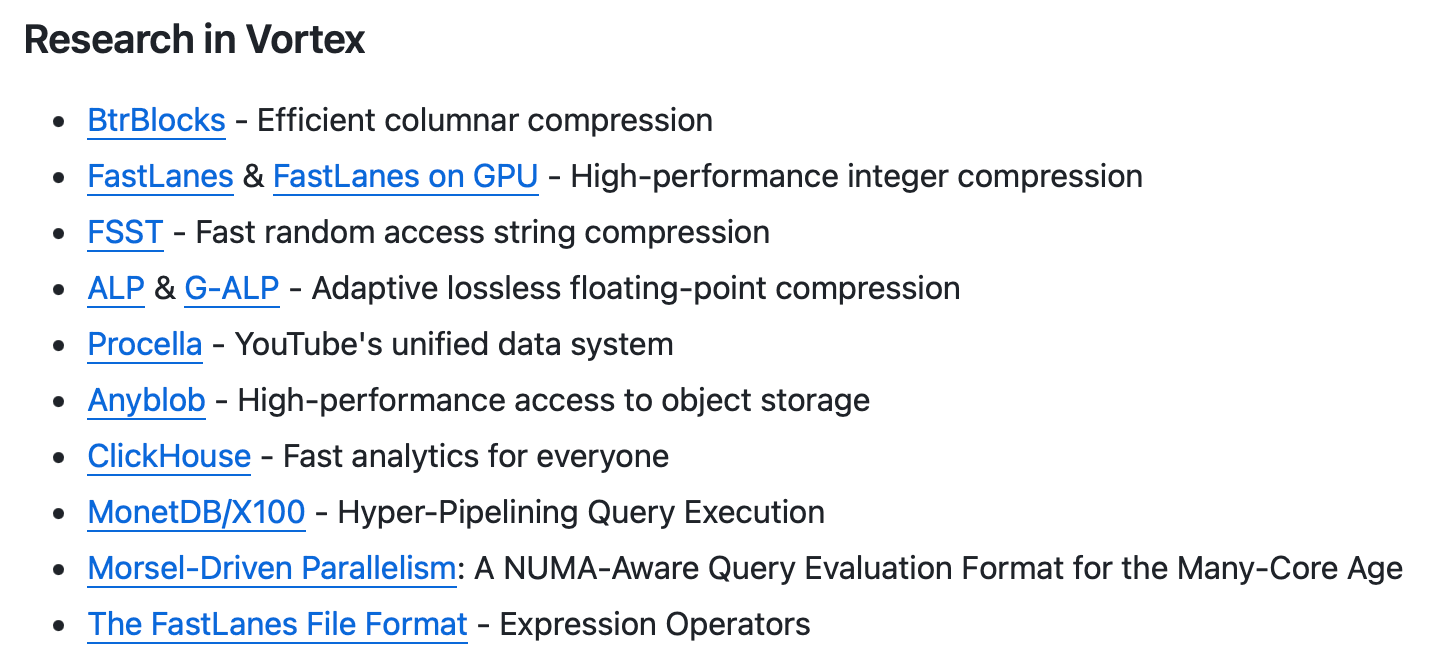This screenshot has height=672, width=1444.
Task: Click the Adaptive lossless floating-point compression text
Action: tap(636, 289)
